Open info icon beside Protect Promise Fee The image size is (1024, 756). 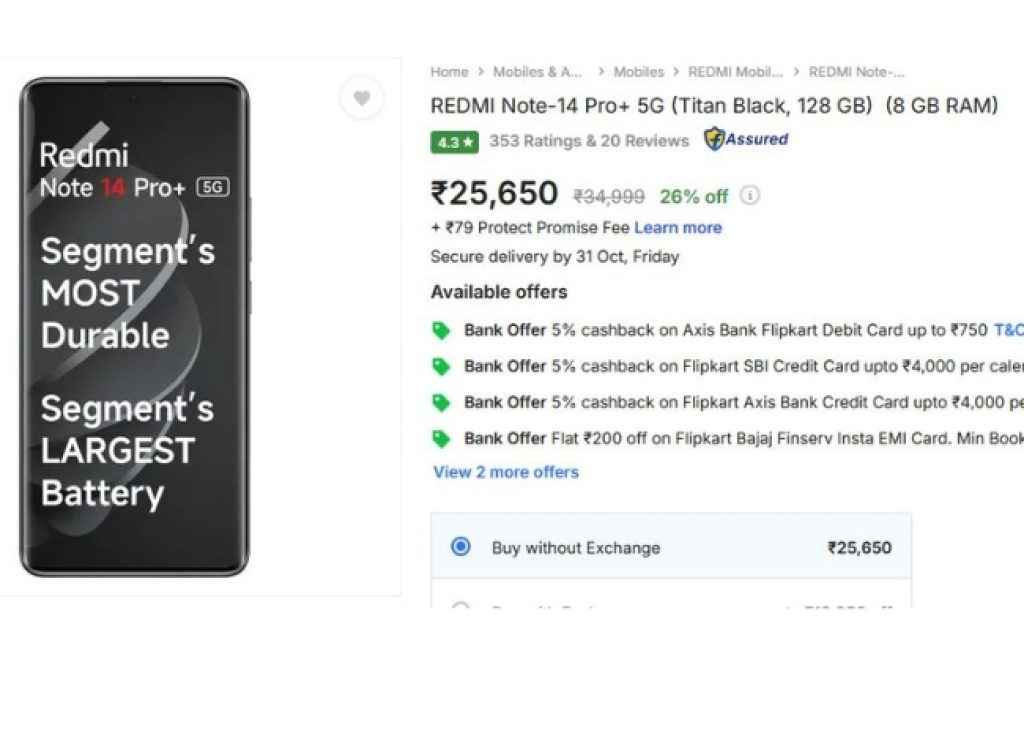tap(750, 197)
